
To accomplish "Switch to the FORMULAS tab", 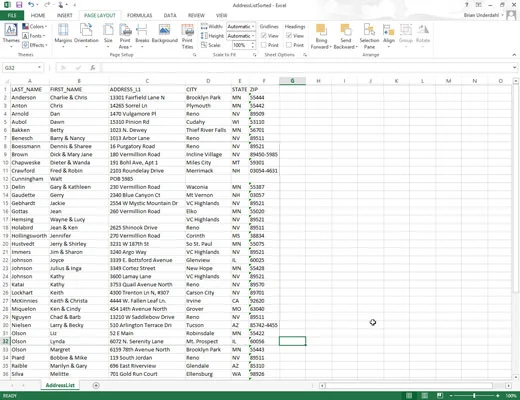I will coord(139,15).
